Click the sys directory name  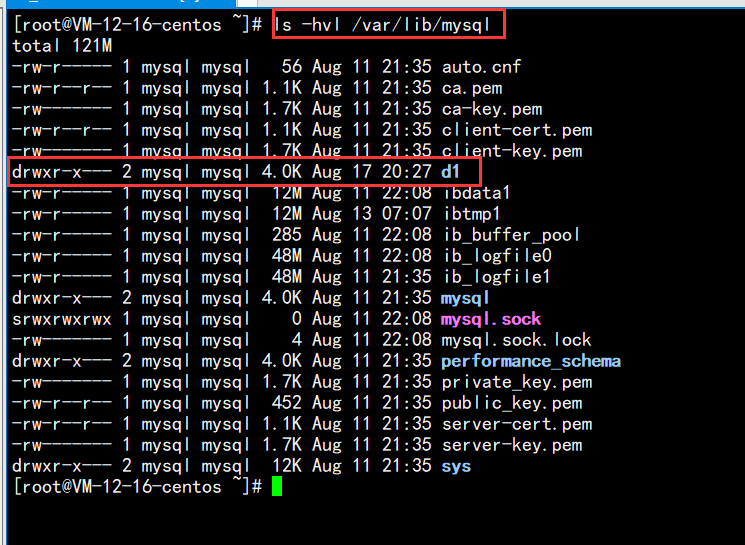coord(456,467)
